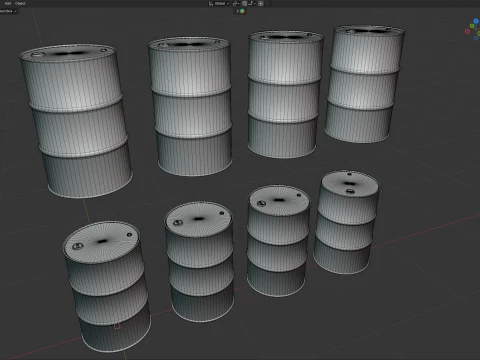Open the Global transform orientation dropdown
Viewport: 480px width, 360px height.
click(x=219, y=3)
